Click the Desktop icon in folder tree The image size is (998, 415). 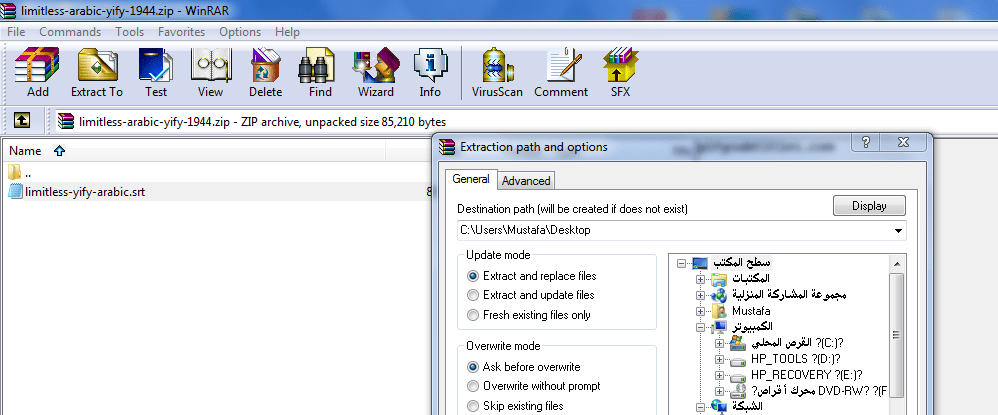click(x=700, y=263)
